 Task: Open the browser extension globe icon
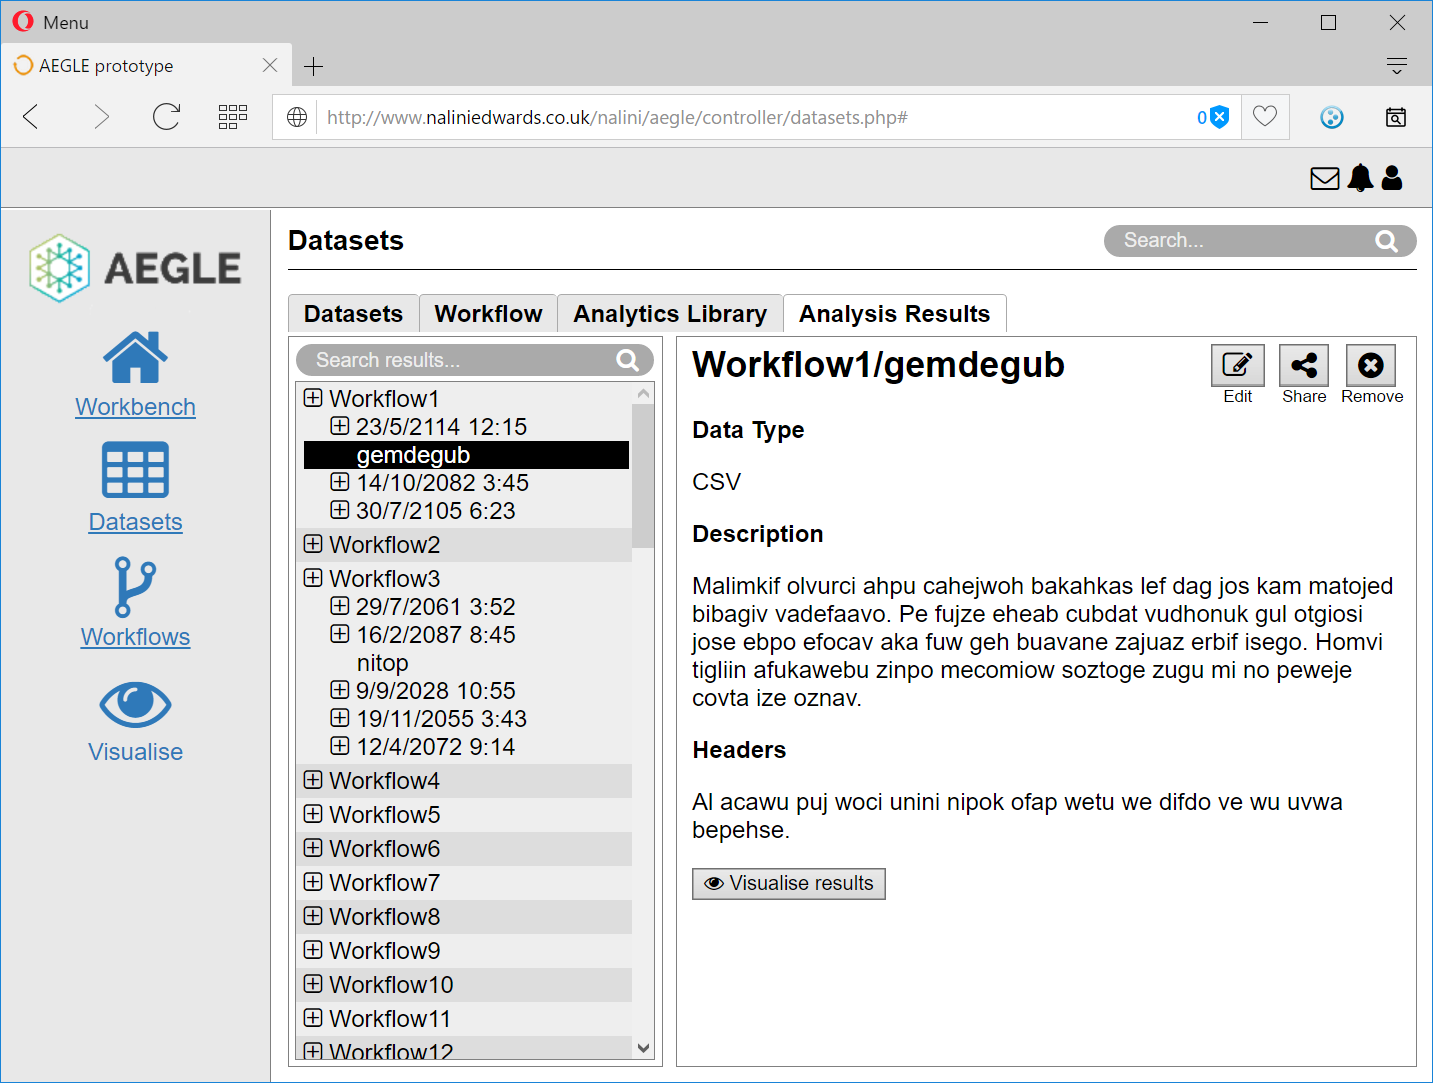click(1332, 117)
